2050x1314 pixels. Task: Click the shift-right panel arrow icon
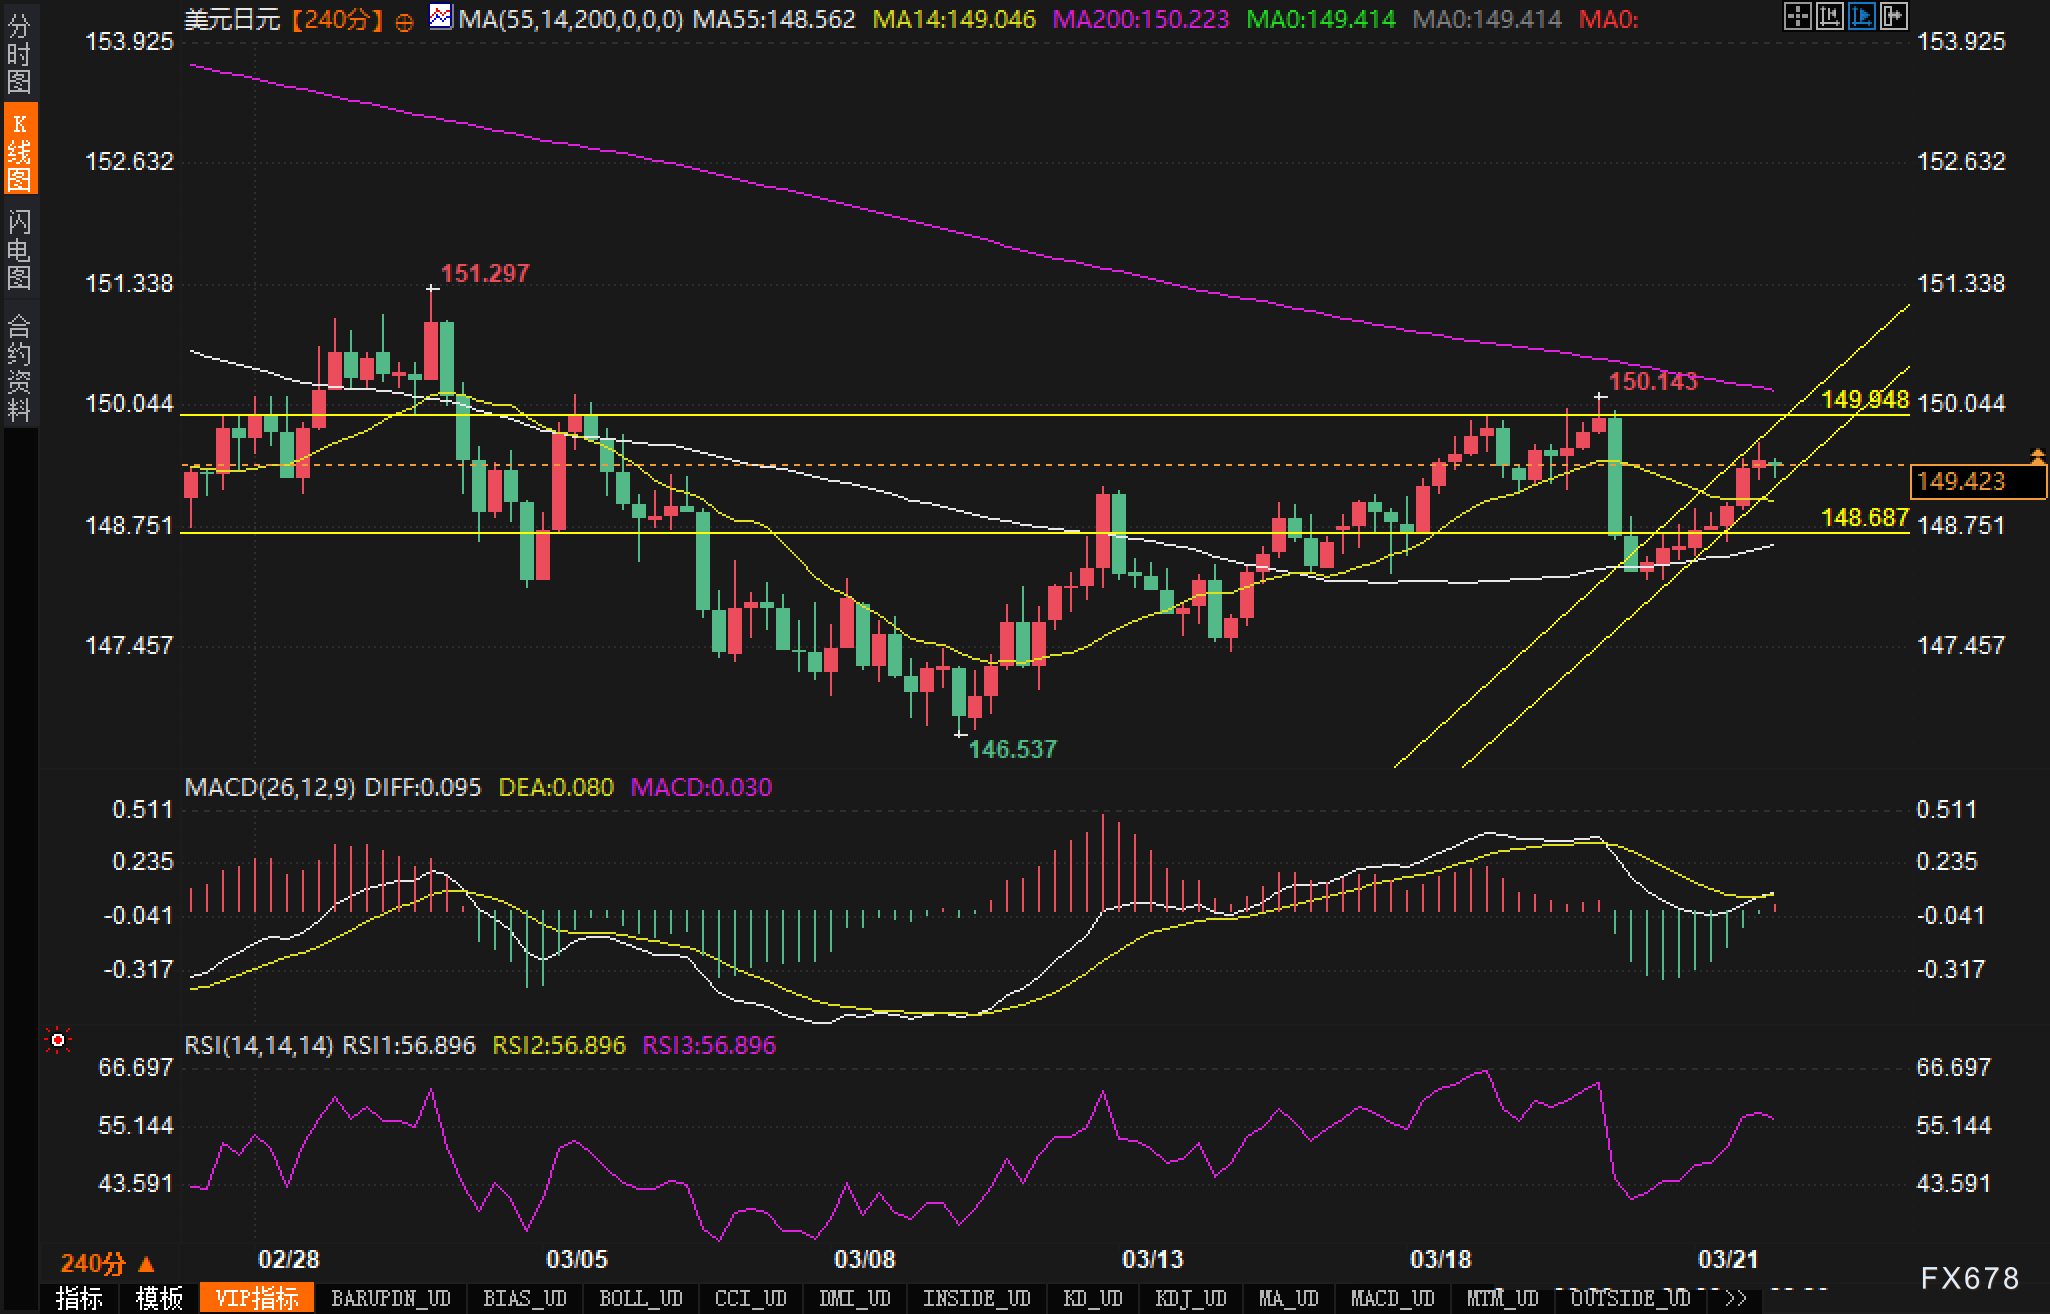pos(1893,16)
